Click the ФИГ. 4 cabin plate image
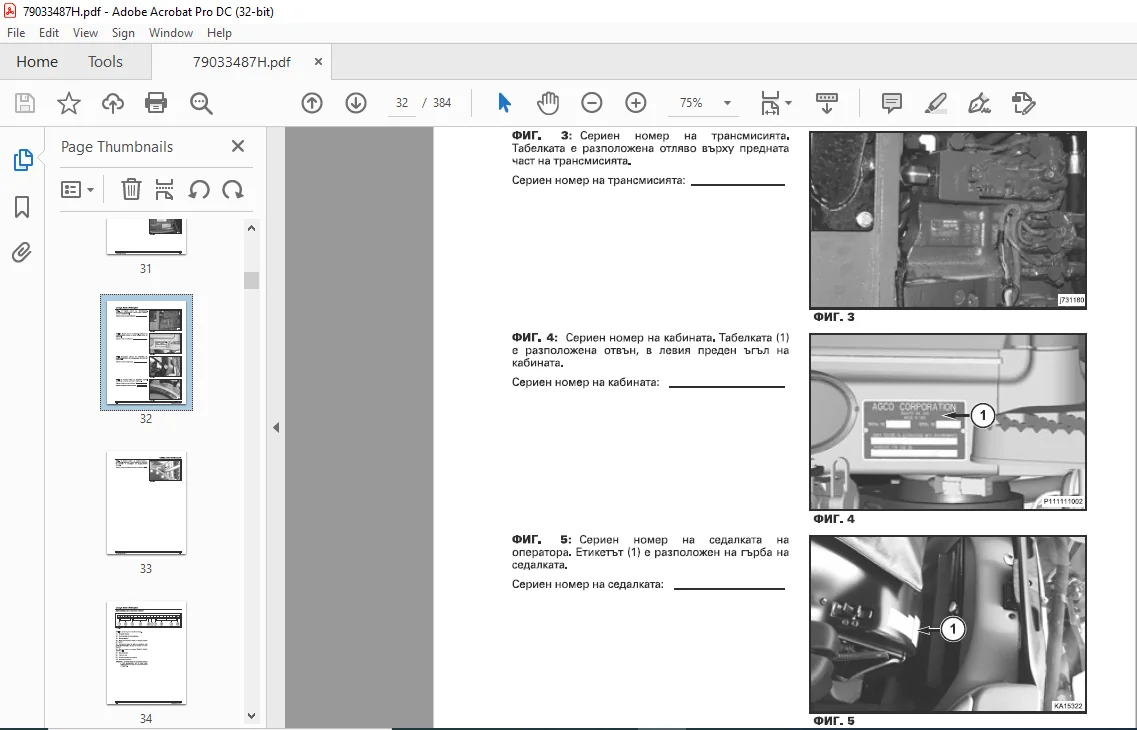1137x730 pixels. 948,422
